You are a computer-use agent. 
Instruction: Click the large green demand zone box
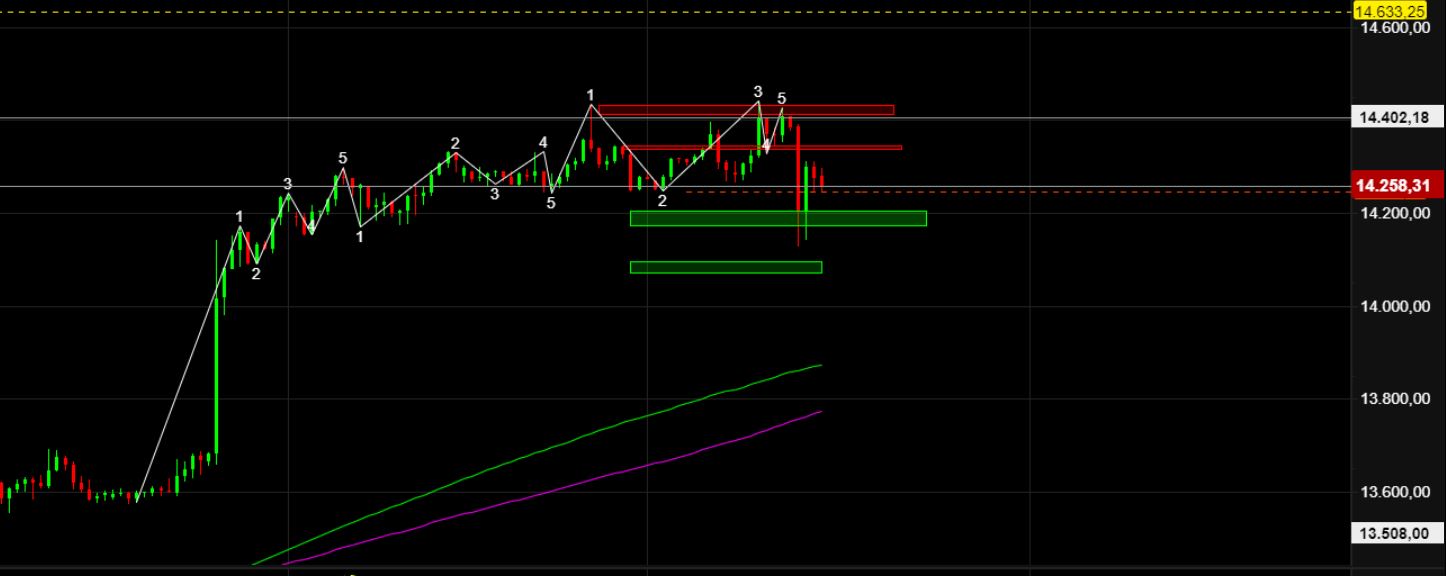coord(778,218)
